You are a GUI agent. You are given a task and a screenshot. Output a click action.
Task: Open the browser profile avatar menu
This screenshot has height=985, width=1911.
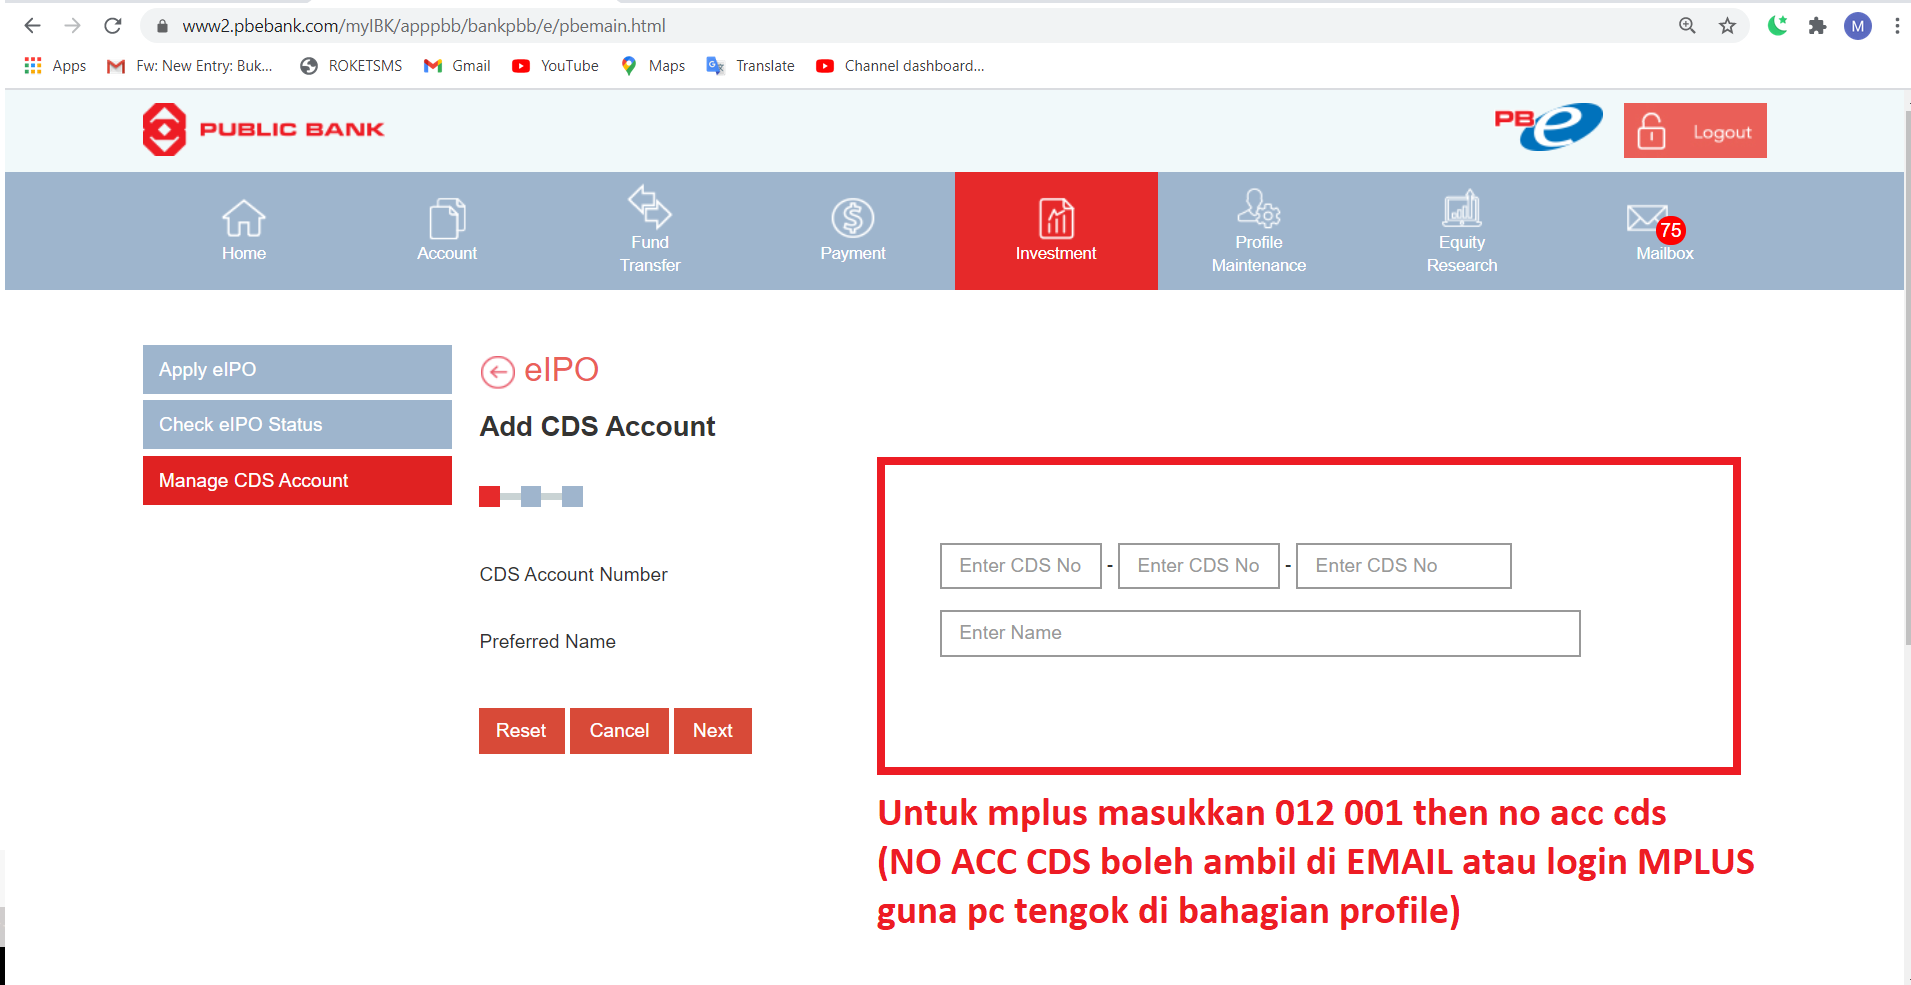1858,25
